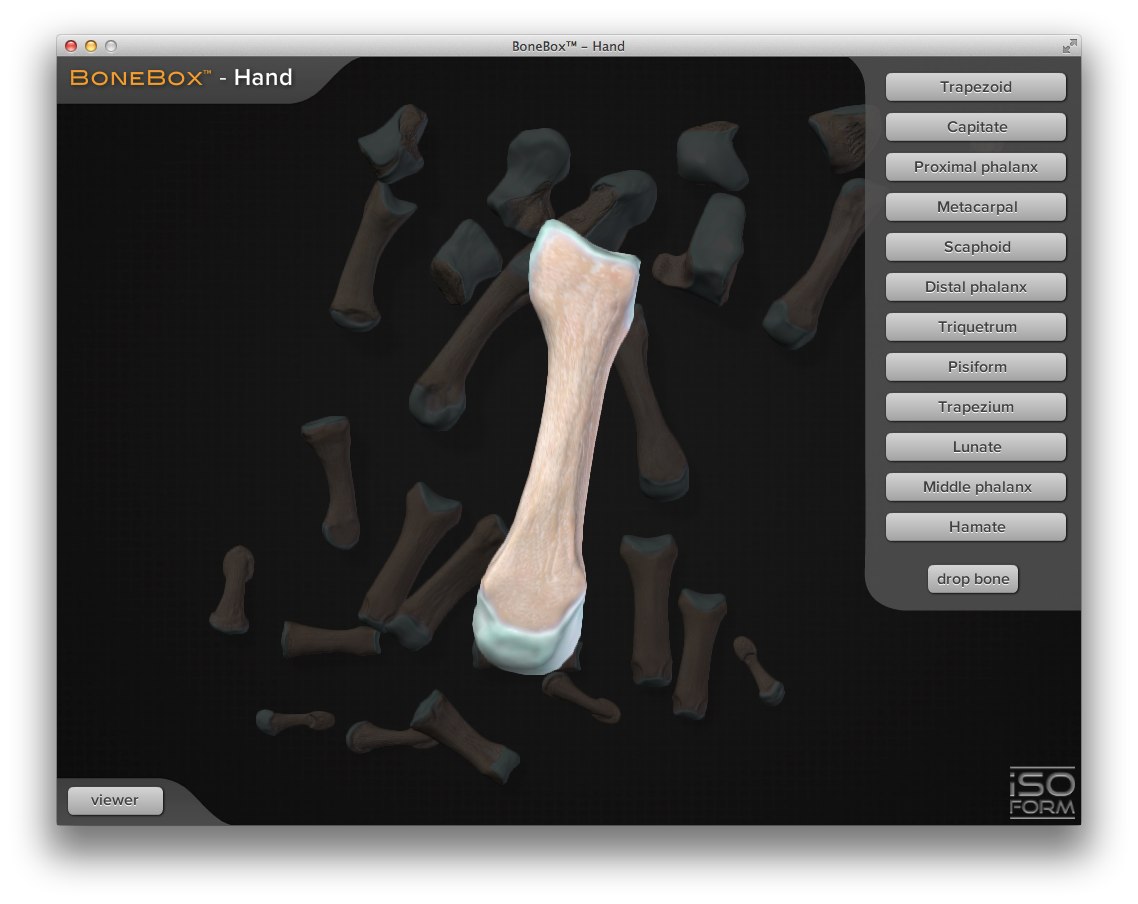Image resolution: width=1138 pixels, height=904 pixels.
Task: Open the viewer mode button
Action: [115, 800]
